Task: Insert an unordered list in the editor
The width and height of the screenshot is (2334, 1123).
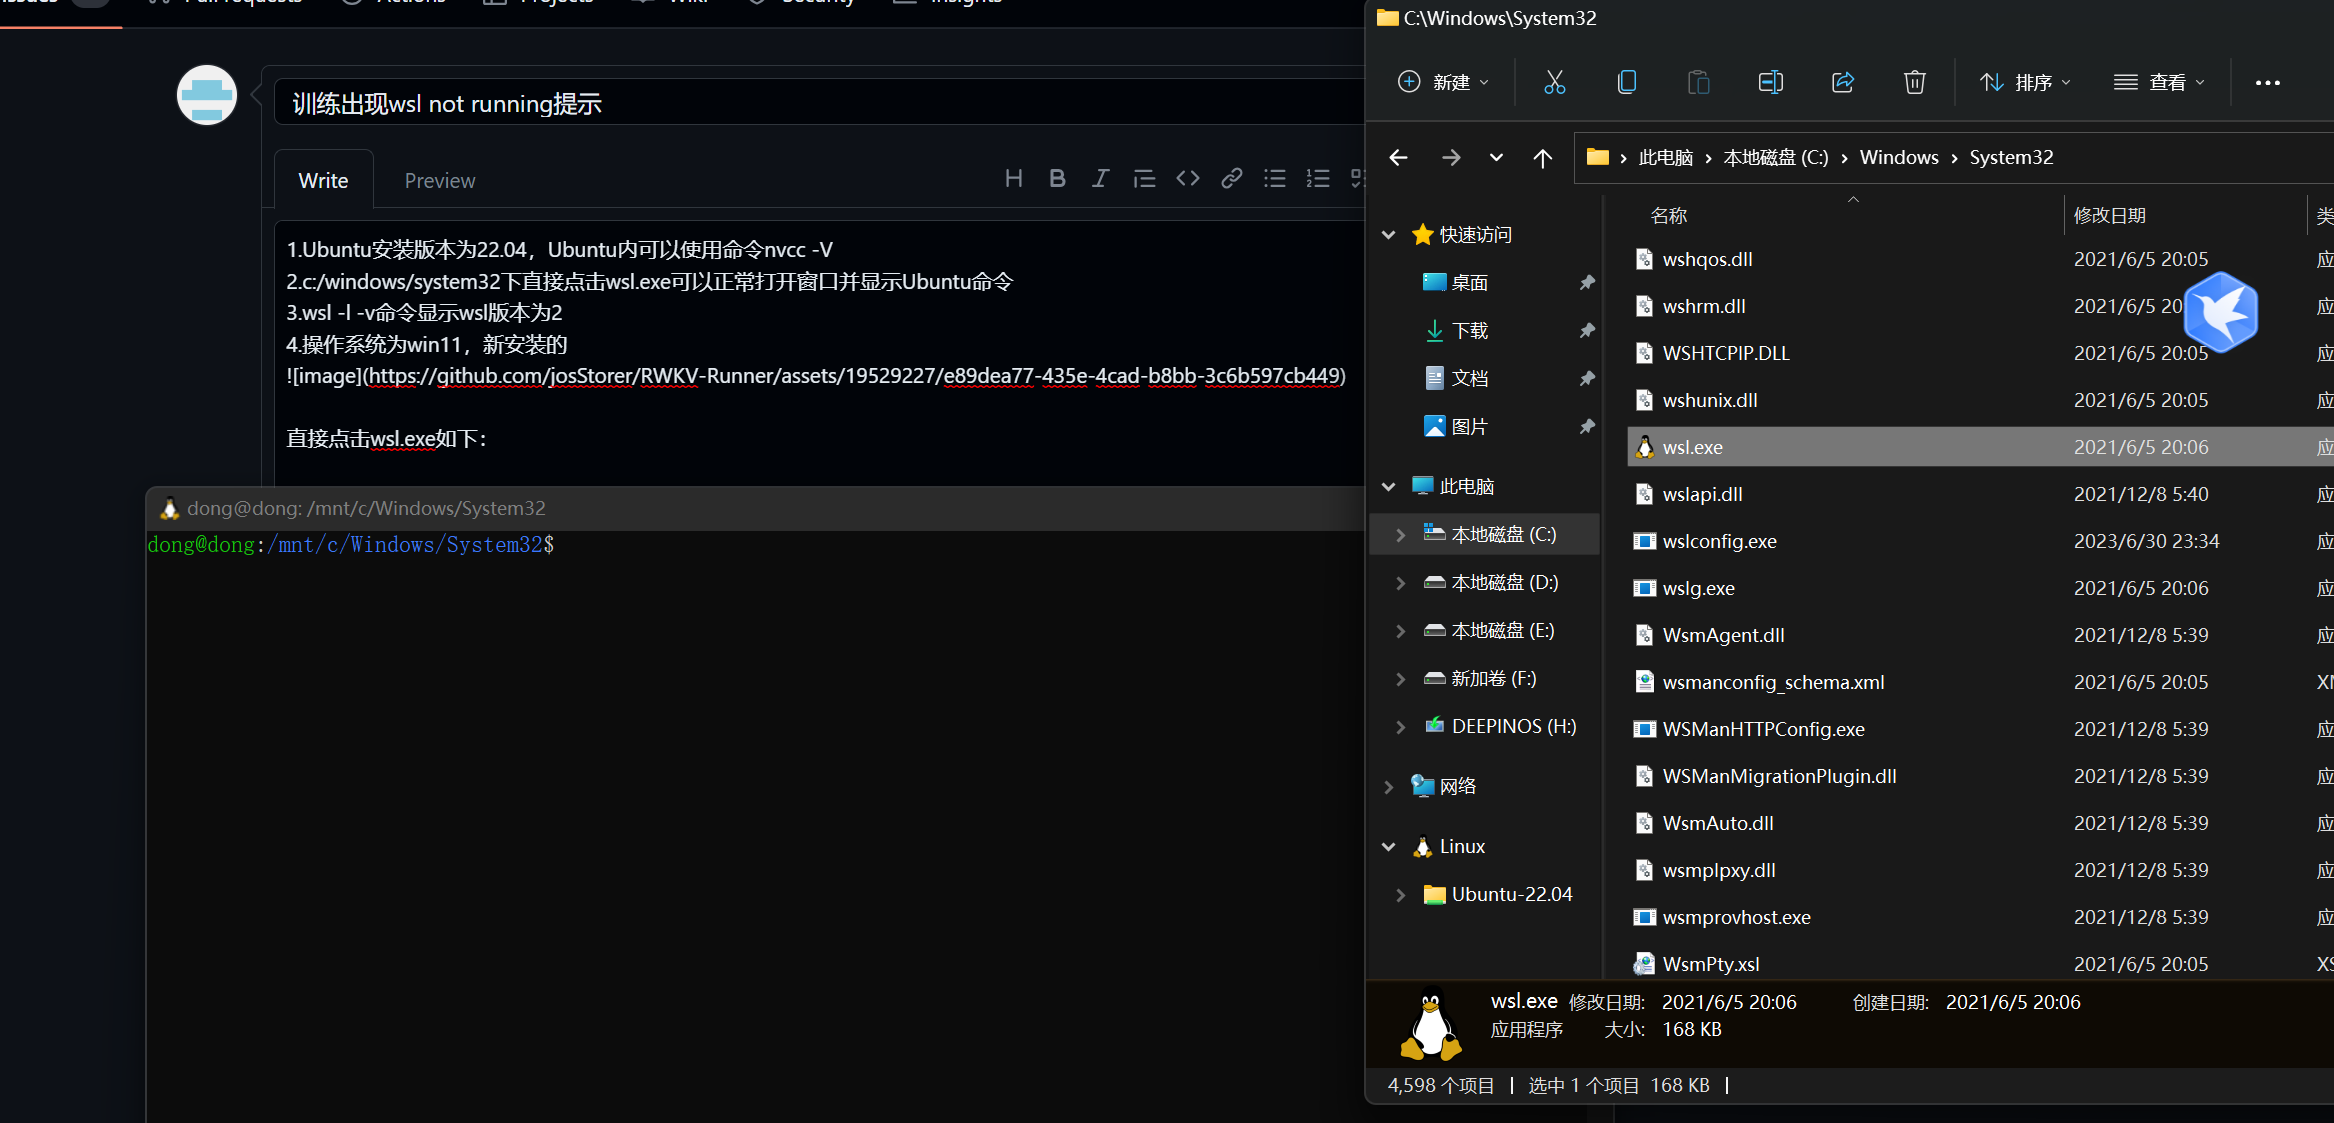Action: point(1275,178)
